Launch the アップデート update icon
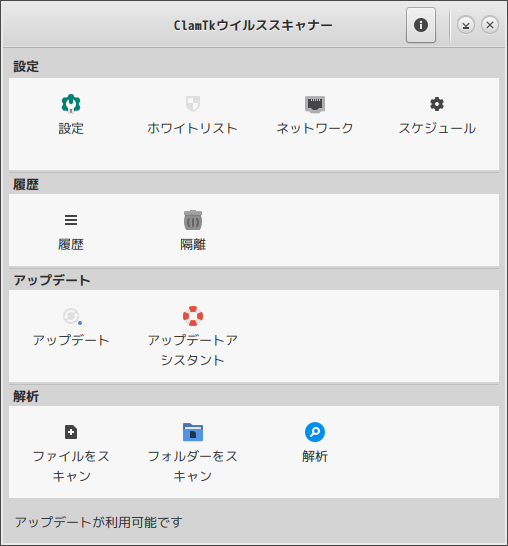This screenshot has height=546, width=508. [x=72, y=316]
